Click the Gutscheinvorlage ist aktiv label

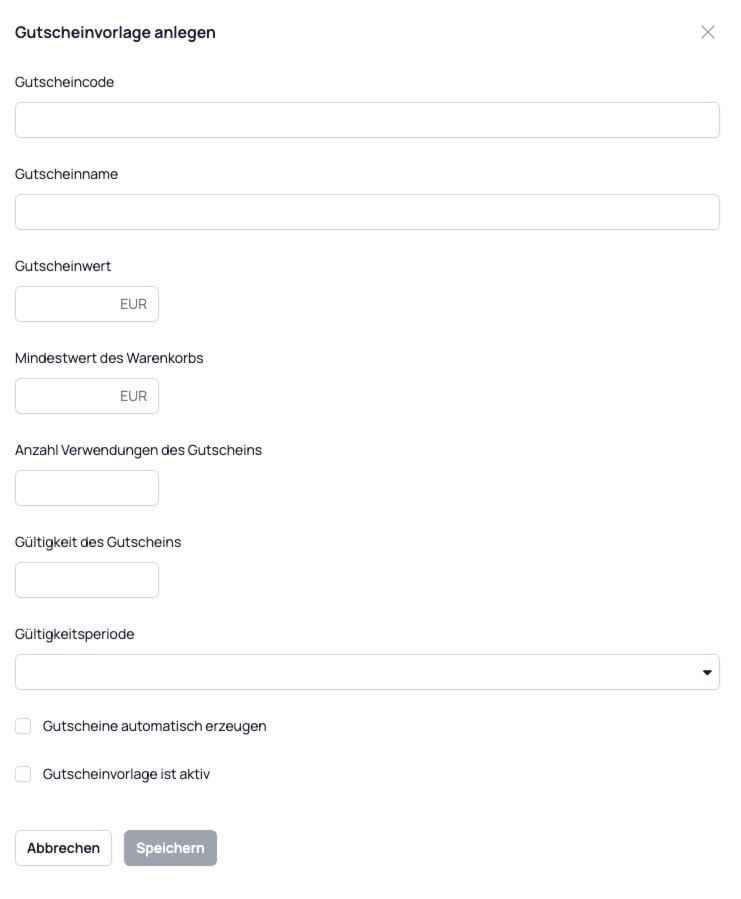(124, 774)
